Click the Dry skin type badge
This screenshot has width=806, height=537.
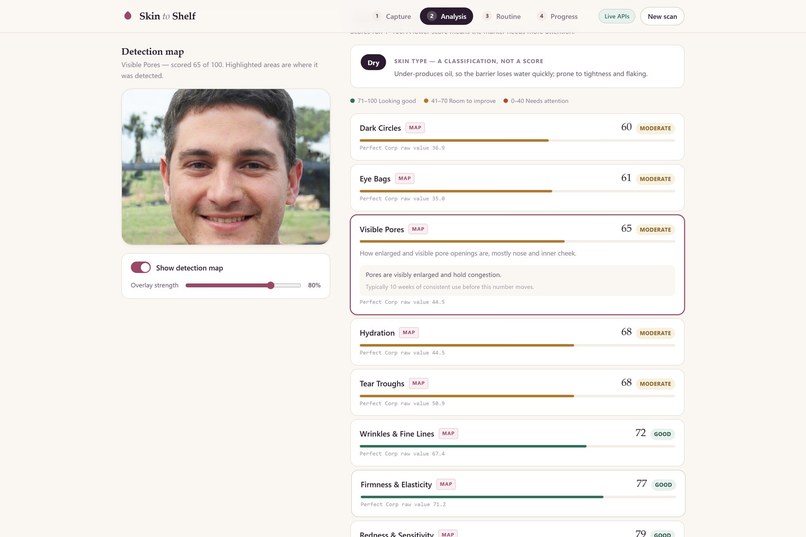pyautogui.click(x=373, y=63)
